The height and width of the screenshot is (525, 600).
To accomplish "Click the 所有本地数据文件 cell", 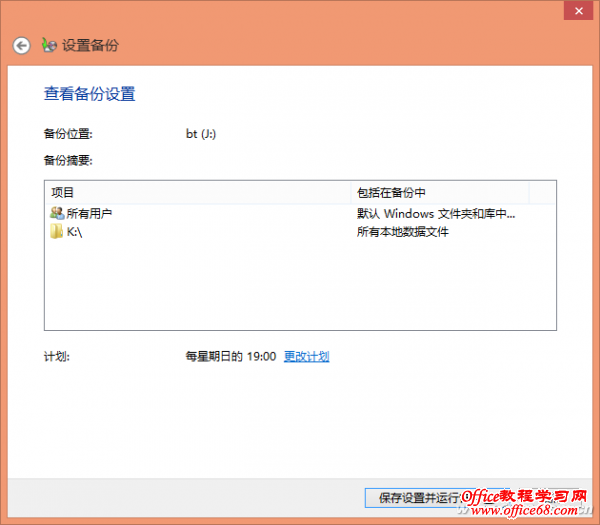I will click(x=403, y=232).
